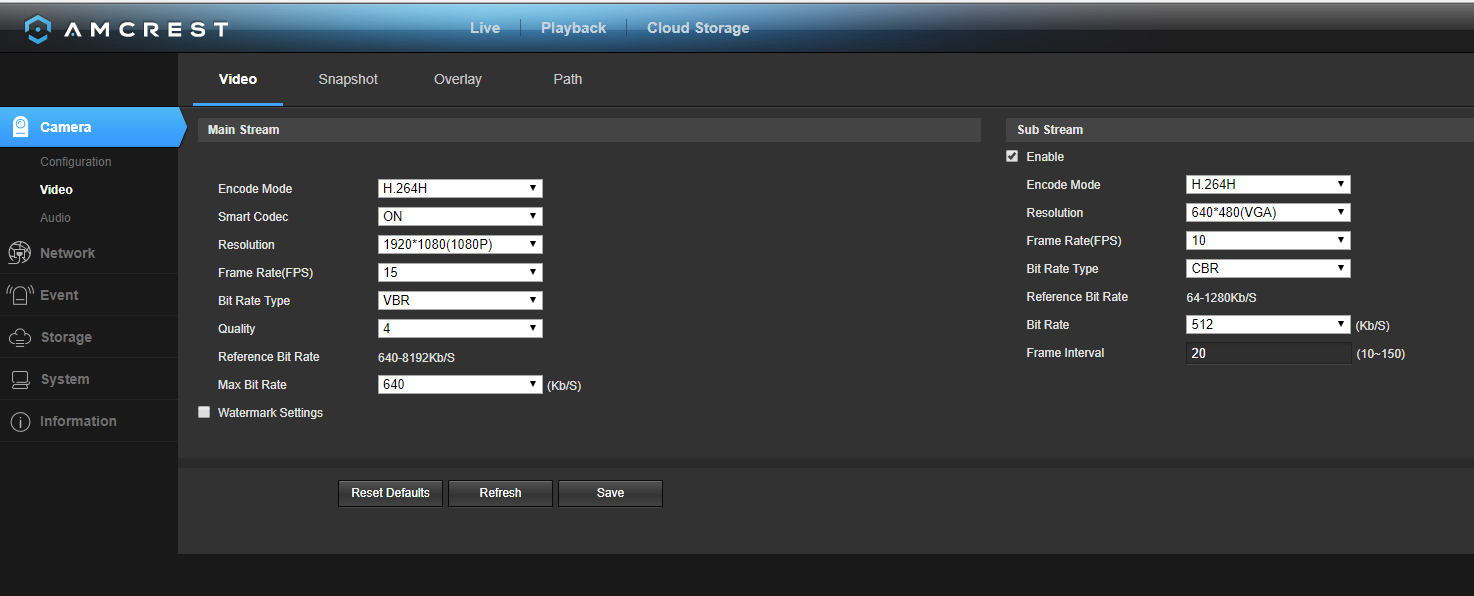Click the System monitor icon
This screenshot has height=596, width=1474.
tap(19, 380)
